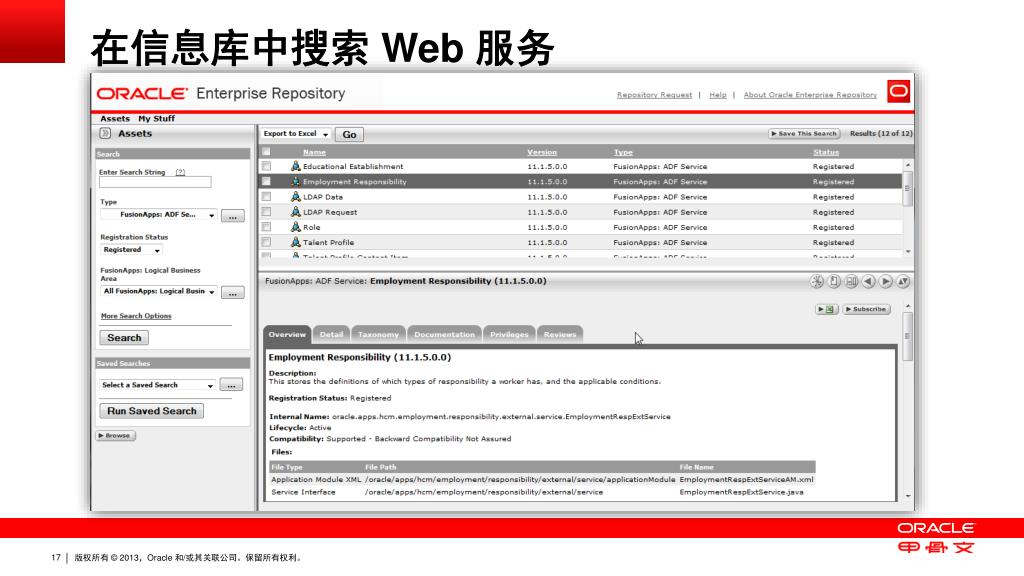Open the Repository Request link
Viewport: 1024px width, 576px height.
point(654,95)
